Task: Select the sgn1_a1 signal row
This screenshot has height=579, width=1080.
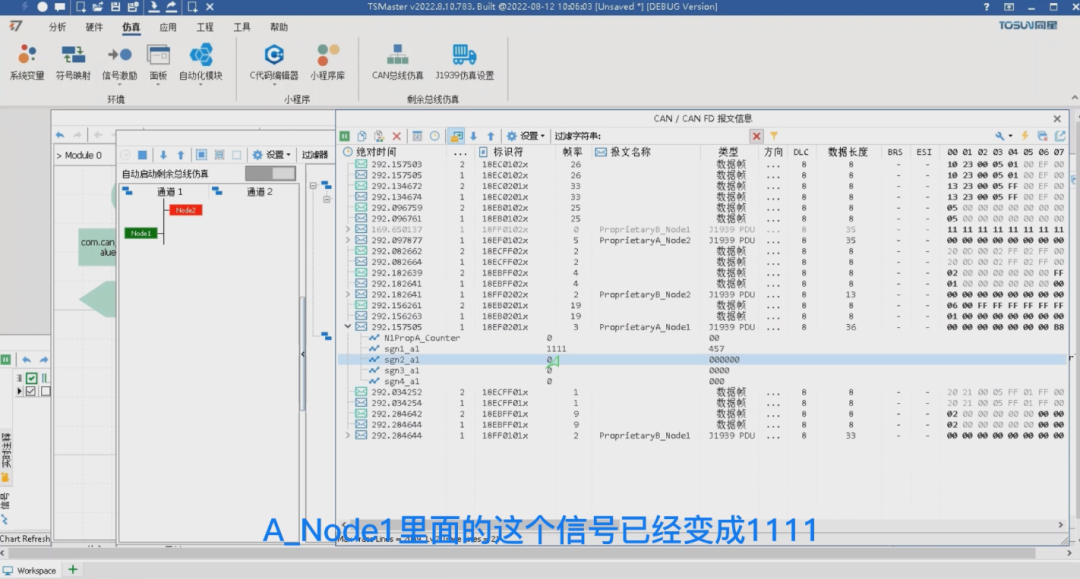Action: [702, 349]
